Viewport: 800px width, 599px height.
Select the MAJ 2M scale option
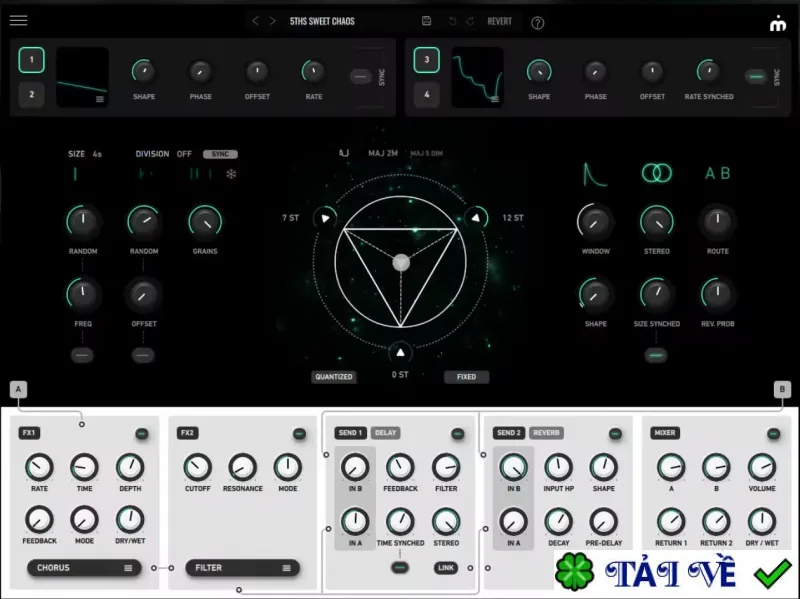[x=383, y=153]
